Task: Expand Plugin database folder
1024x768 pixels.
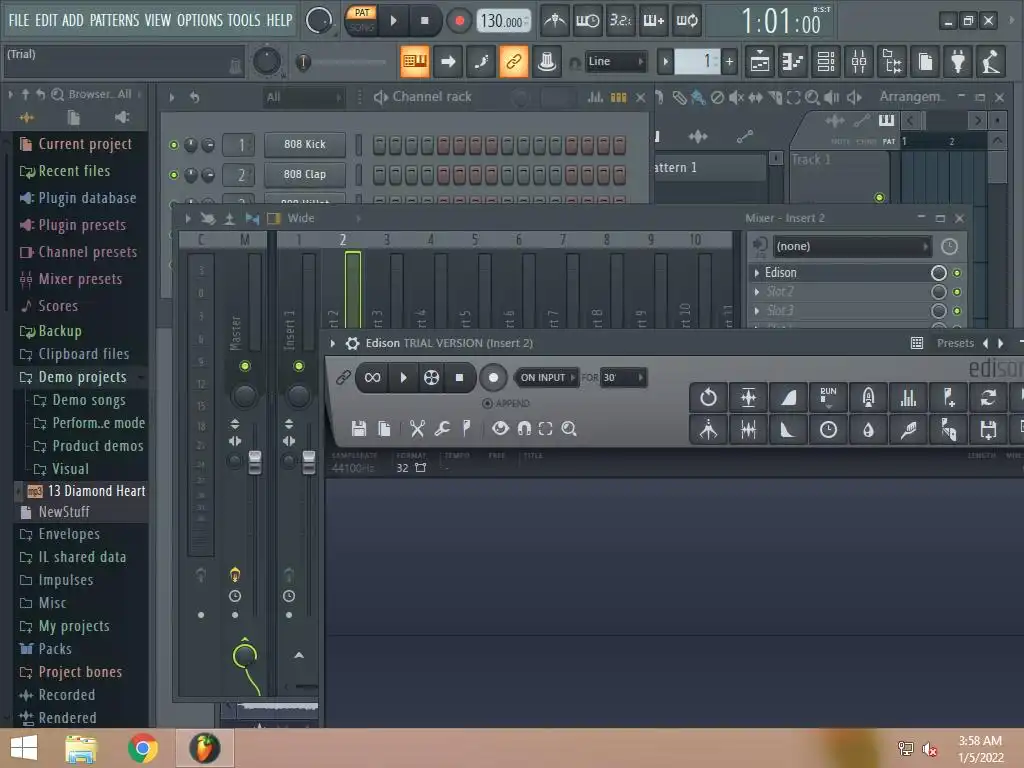Action: [87, 198]
